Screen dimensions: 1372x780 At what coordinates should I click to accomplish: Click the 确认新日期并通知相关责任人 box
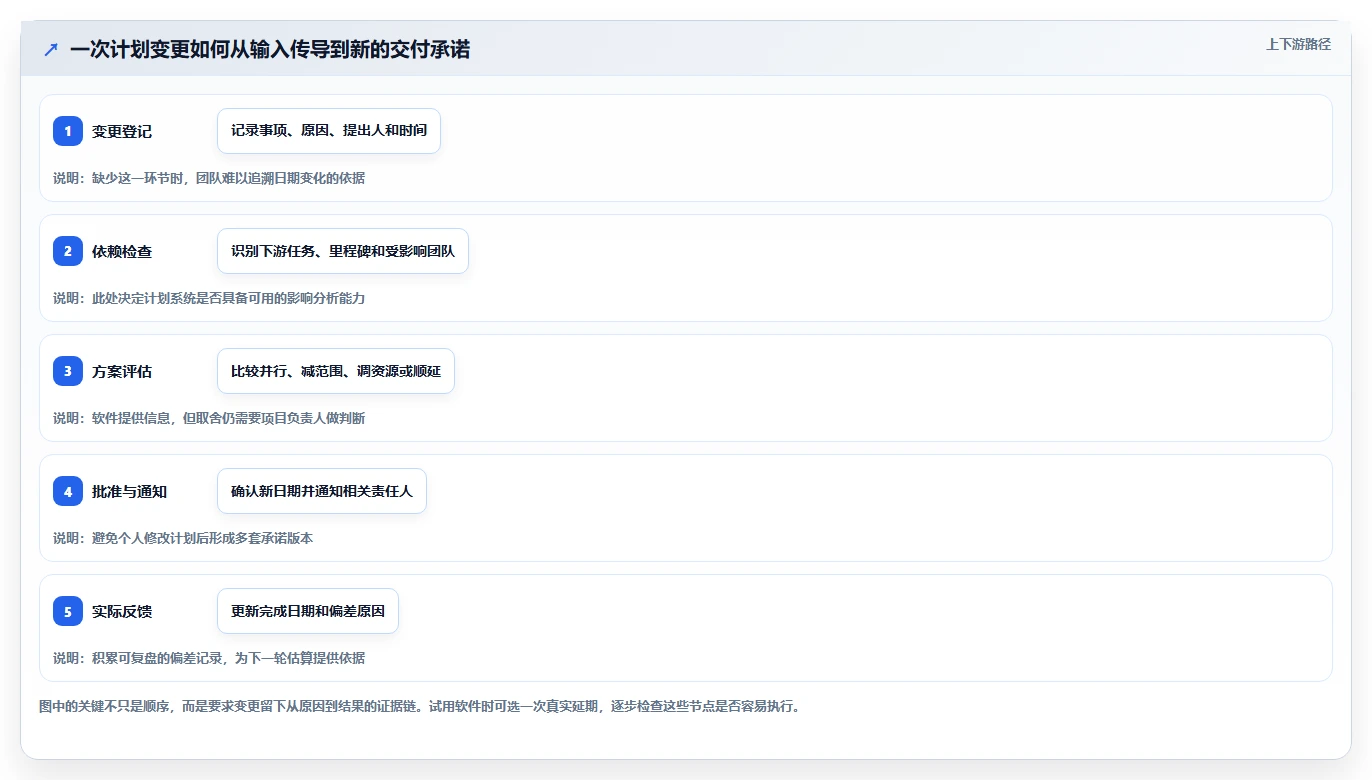(x=322, y=491)
